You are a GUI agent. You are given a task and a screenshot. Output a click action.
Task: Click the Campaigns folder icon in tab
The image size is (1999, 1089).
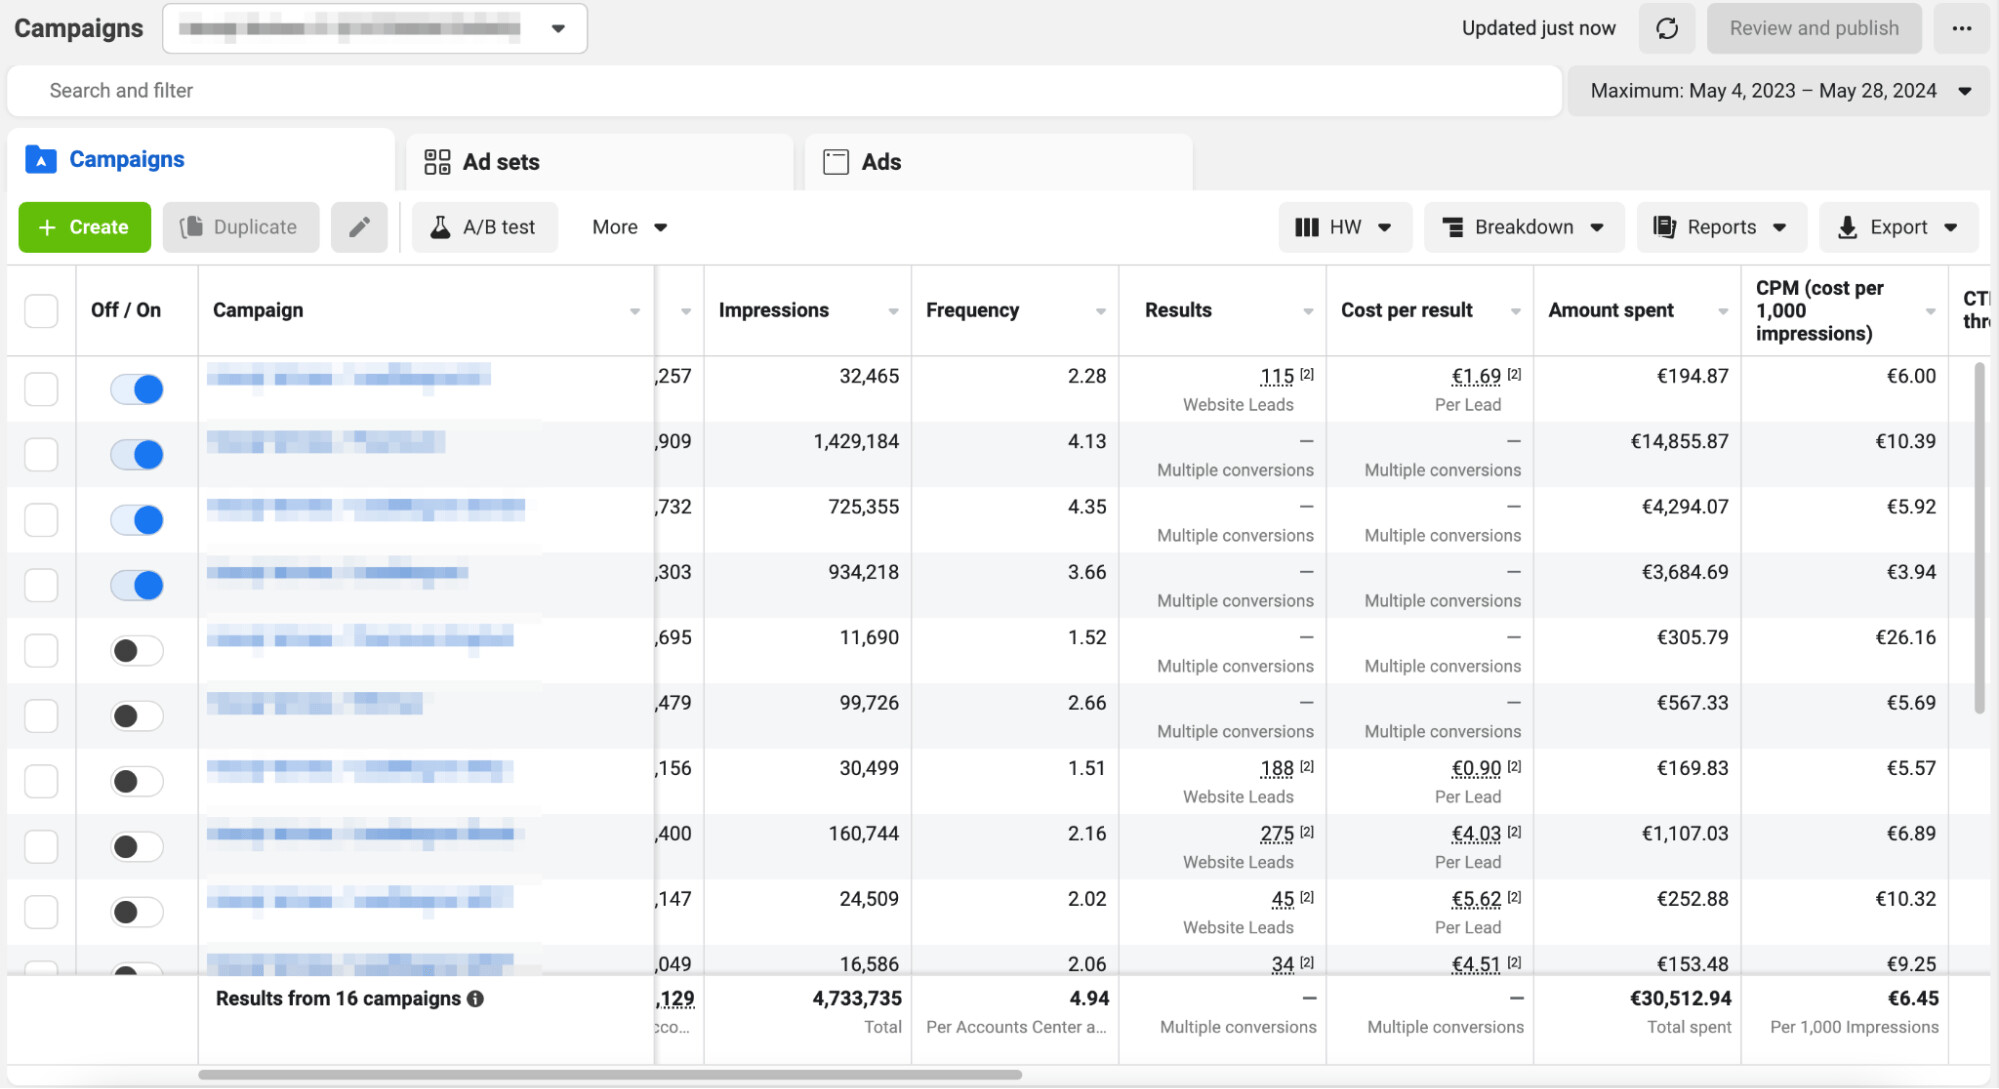point(41,160)
